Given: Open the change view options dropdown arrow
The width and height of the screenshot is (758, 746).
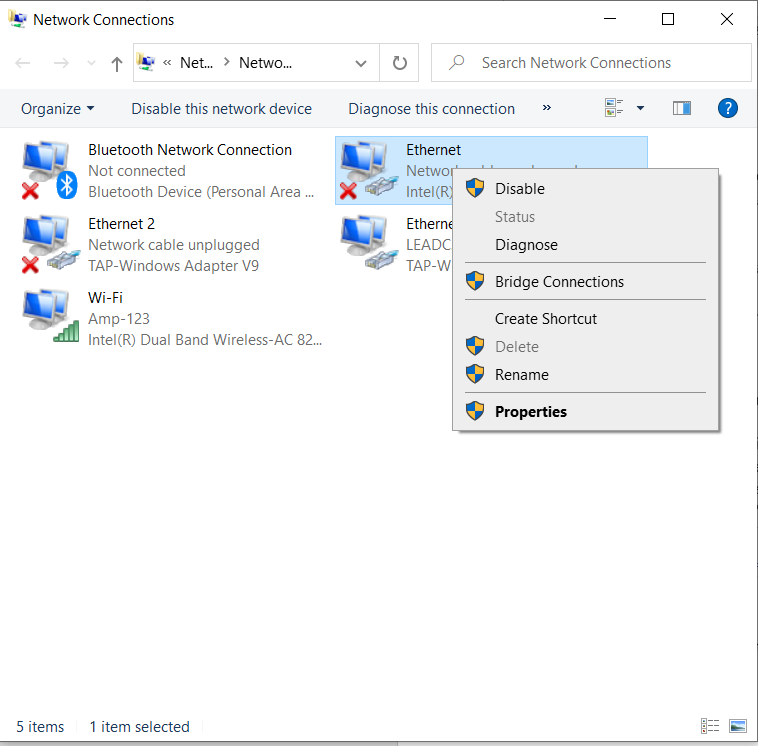Looking at the screenshot, I should tap(640, 108).
